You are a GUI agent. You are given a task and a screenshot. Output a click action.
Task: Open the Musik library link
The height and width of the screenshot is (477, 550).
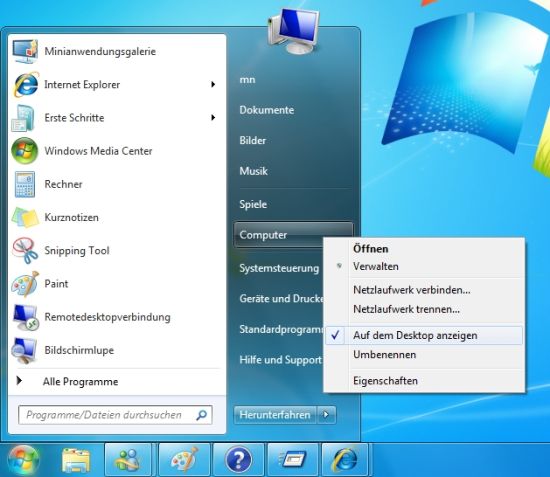pos(253,171)
